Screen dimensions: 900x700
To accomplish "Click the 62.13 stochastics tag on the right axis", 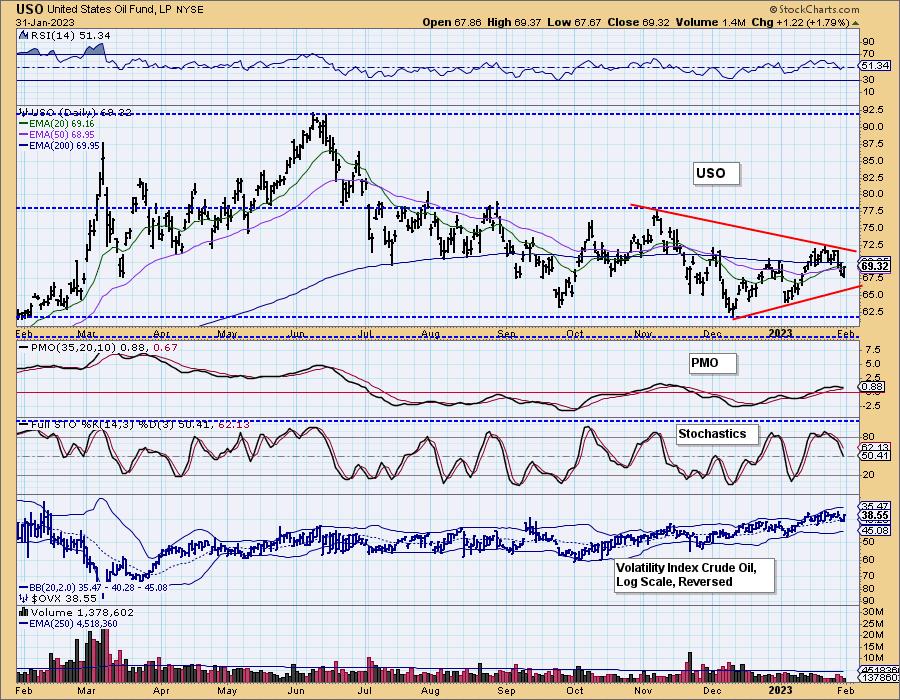I will pos(875,446).
